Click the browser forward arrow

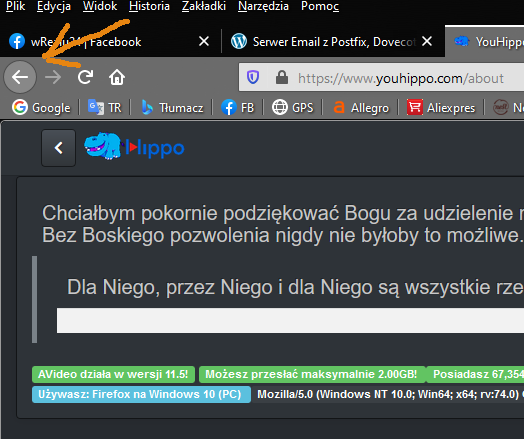[x=53, y=77]
